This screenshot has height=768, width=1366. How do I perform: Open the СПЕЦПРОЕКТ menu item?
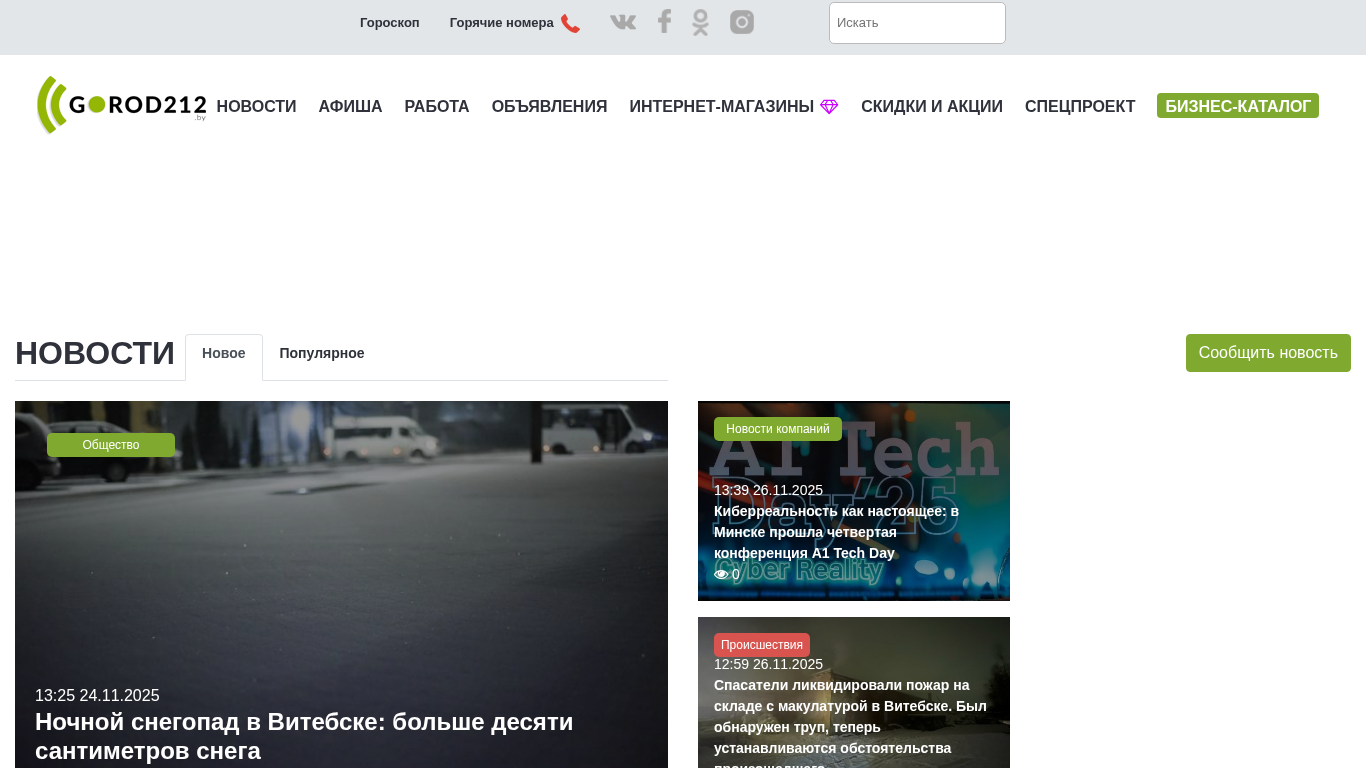click(x=1080, y=107)
